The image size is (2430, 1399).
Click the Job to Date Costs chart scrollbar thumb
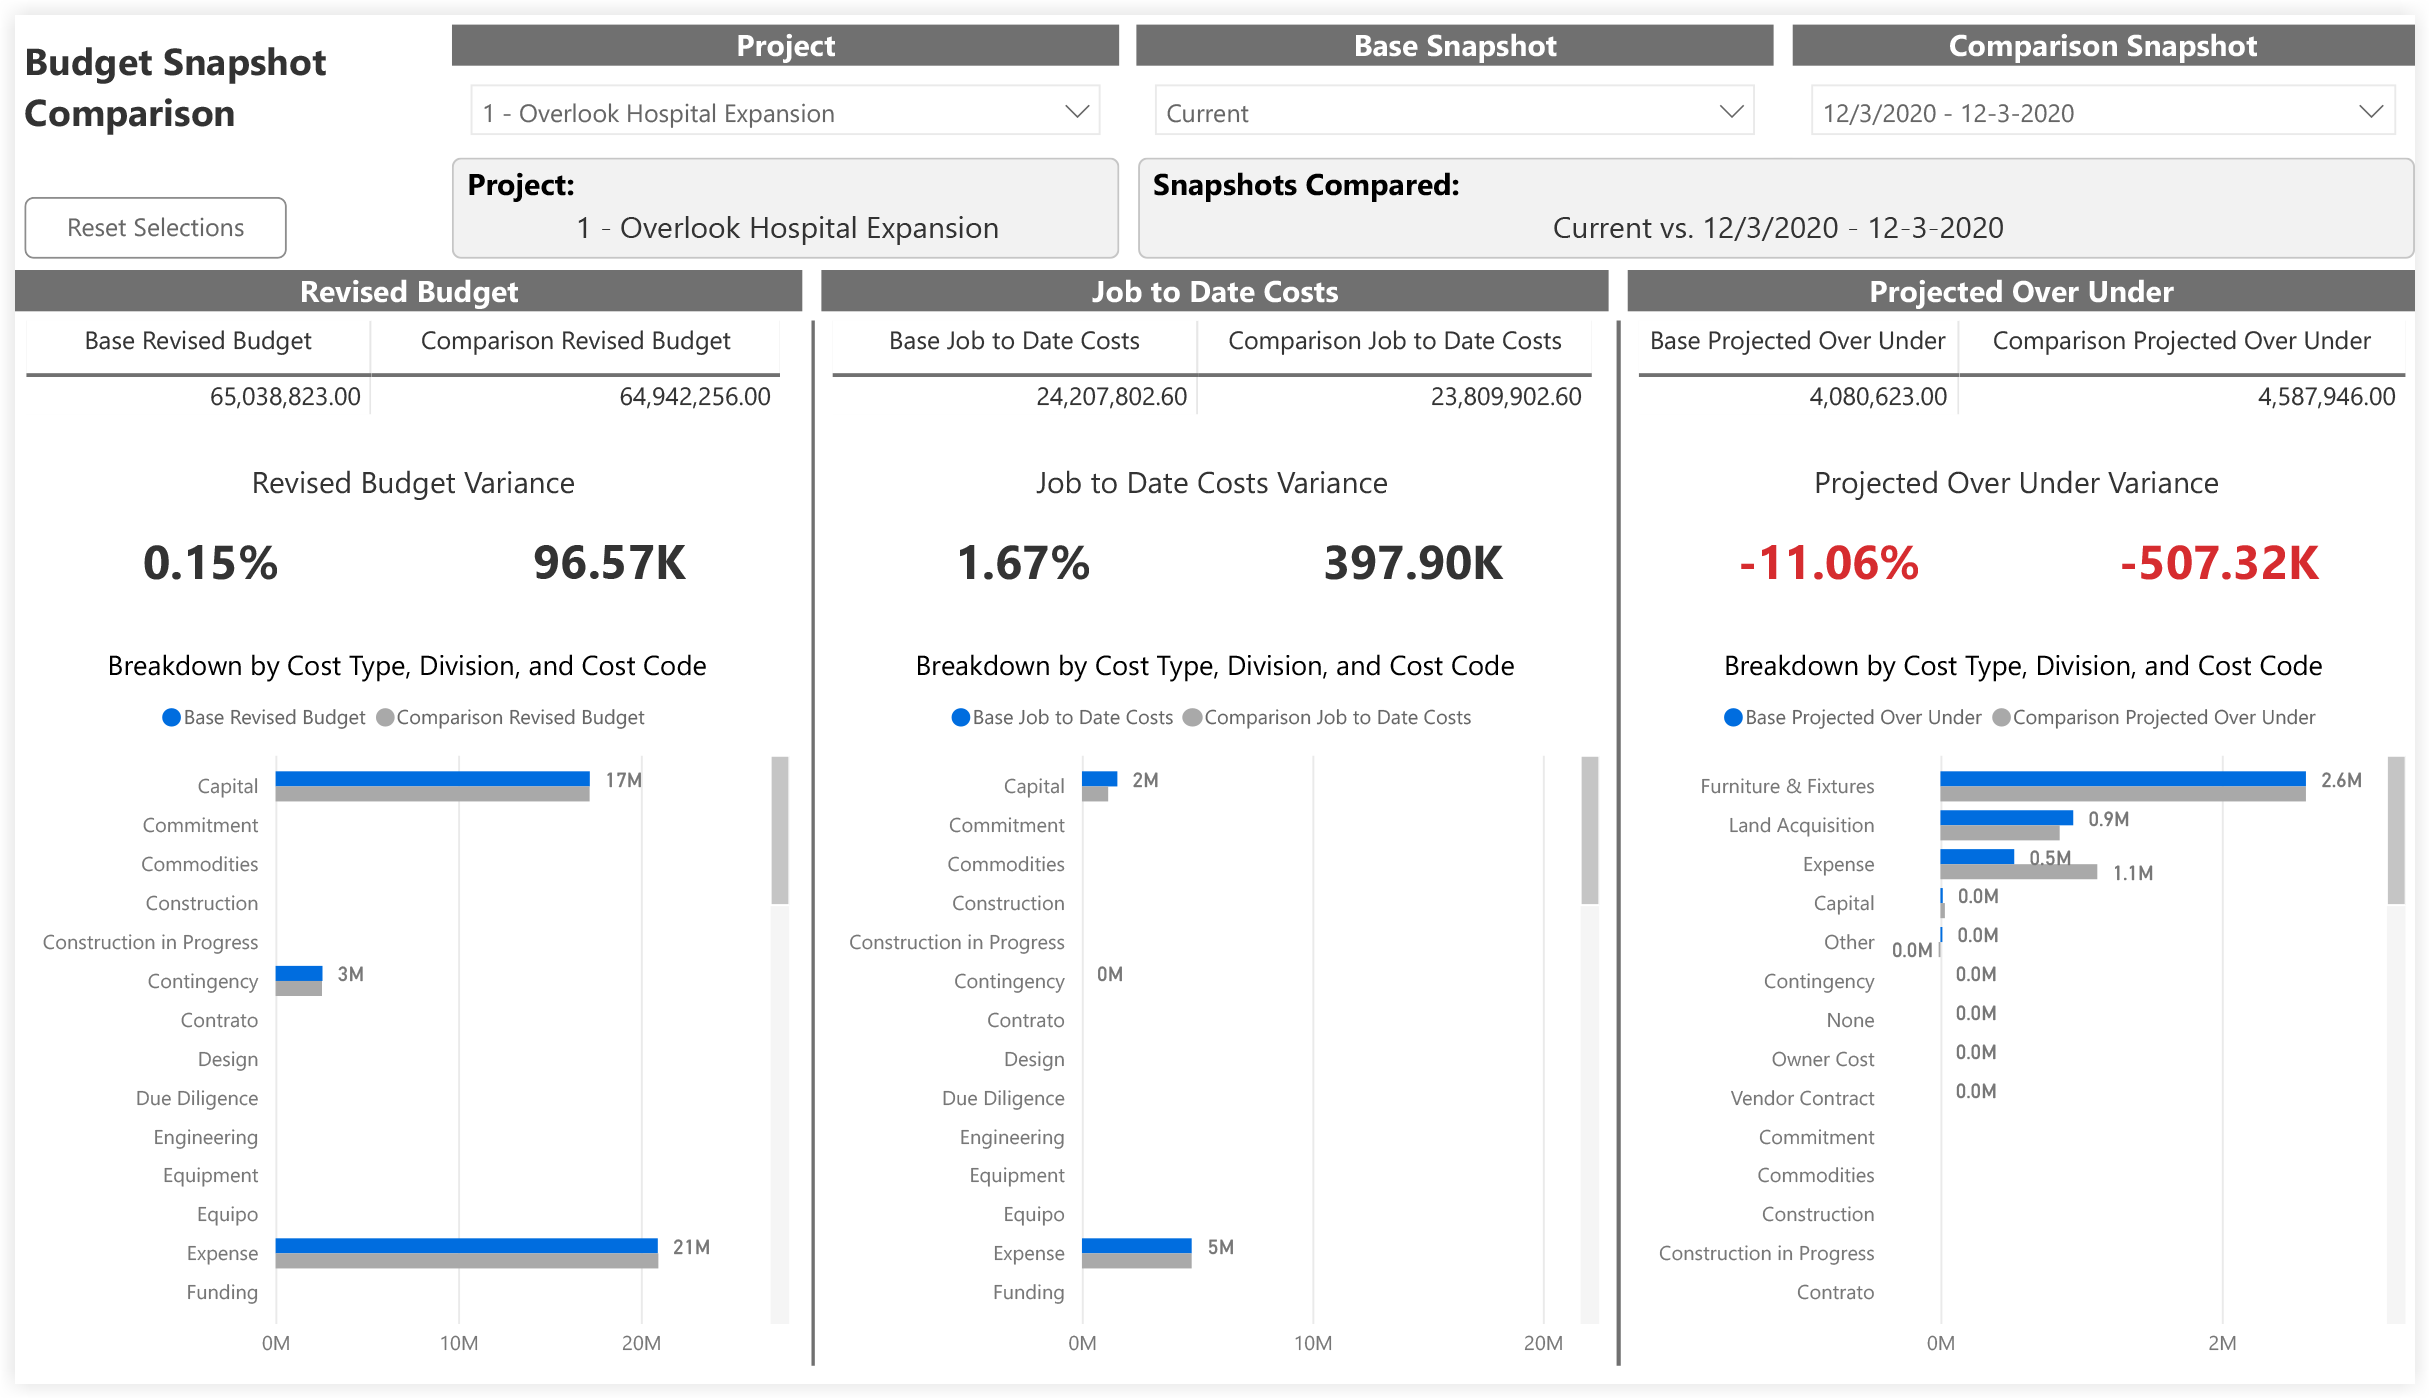(x=1589, y=830)
